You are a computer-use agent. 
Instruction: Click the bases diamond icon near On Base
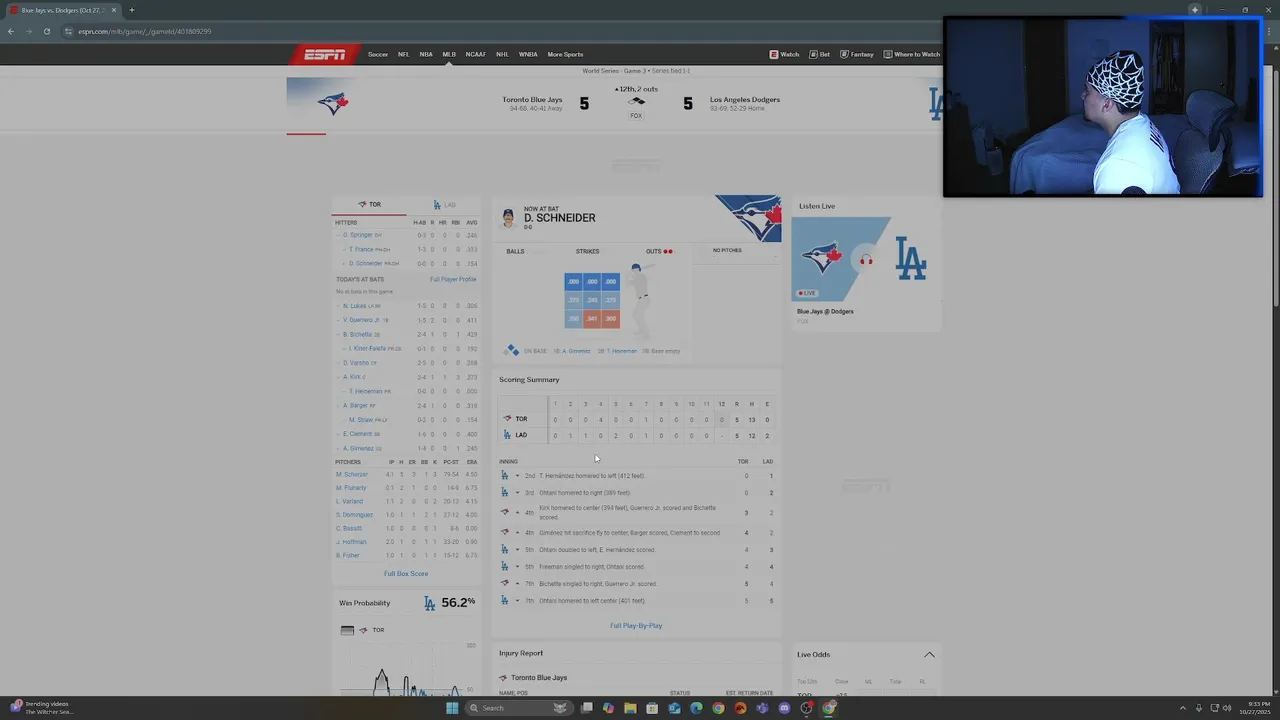tap(512, 350)
